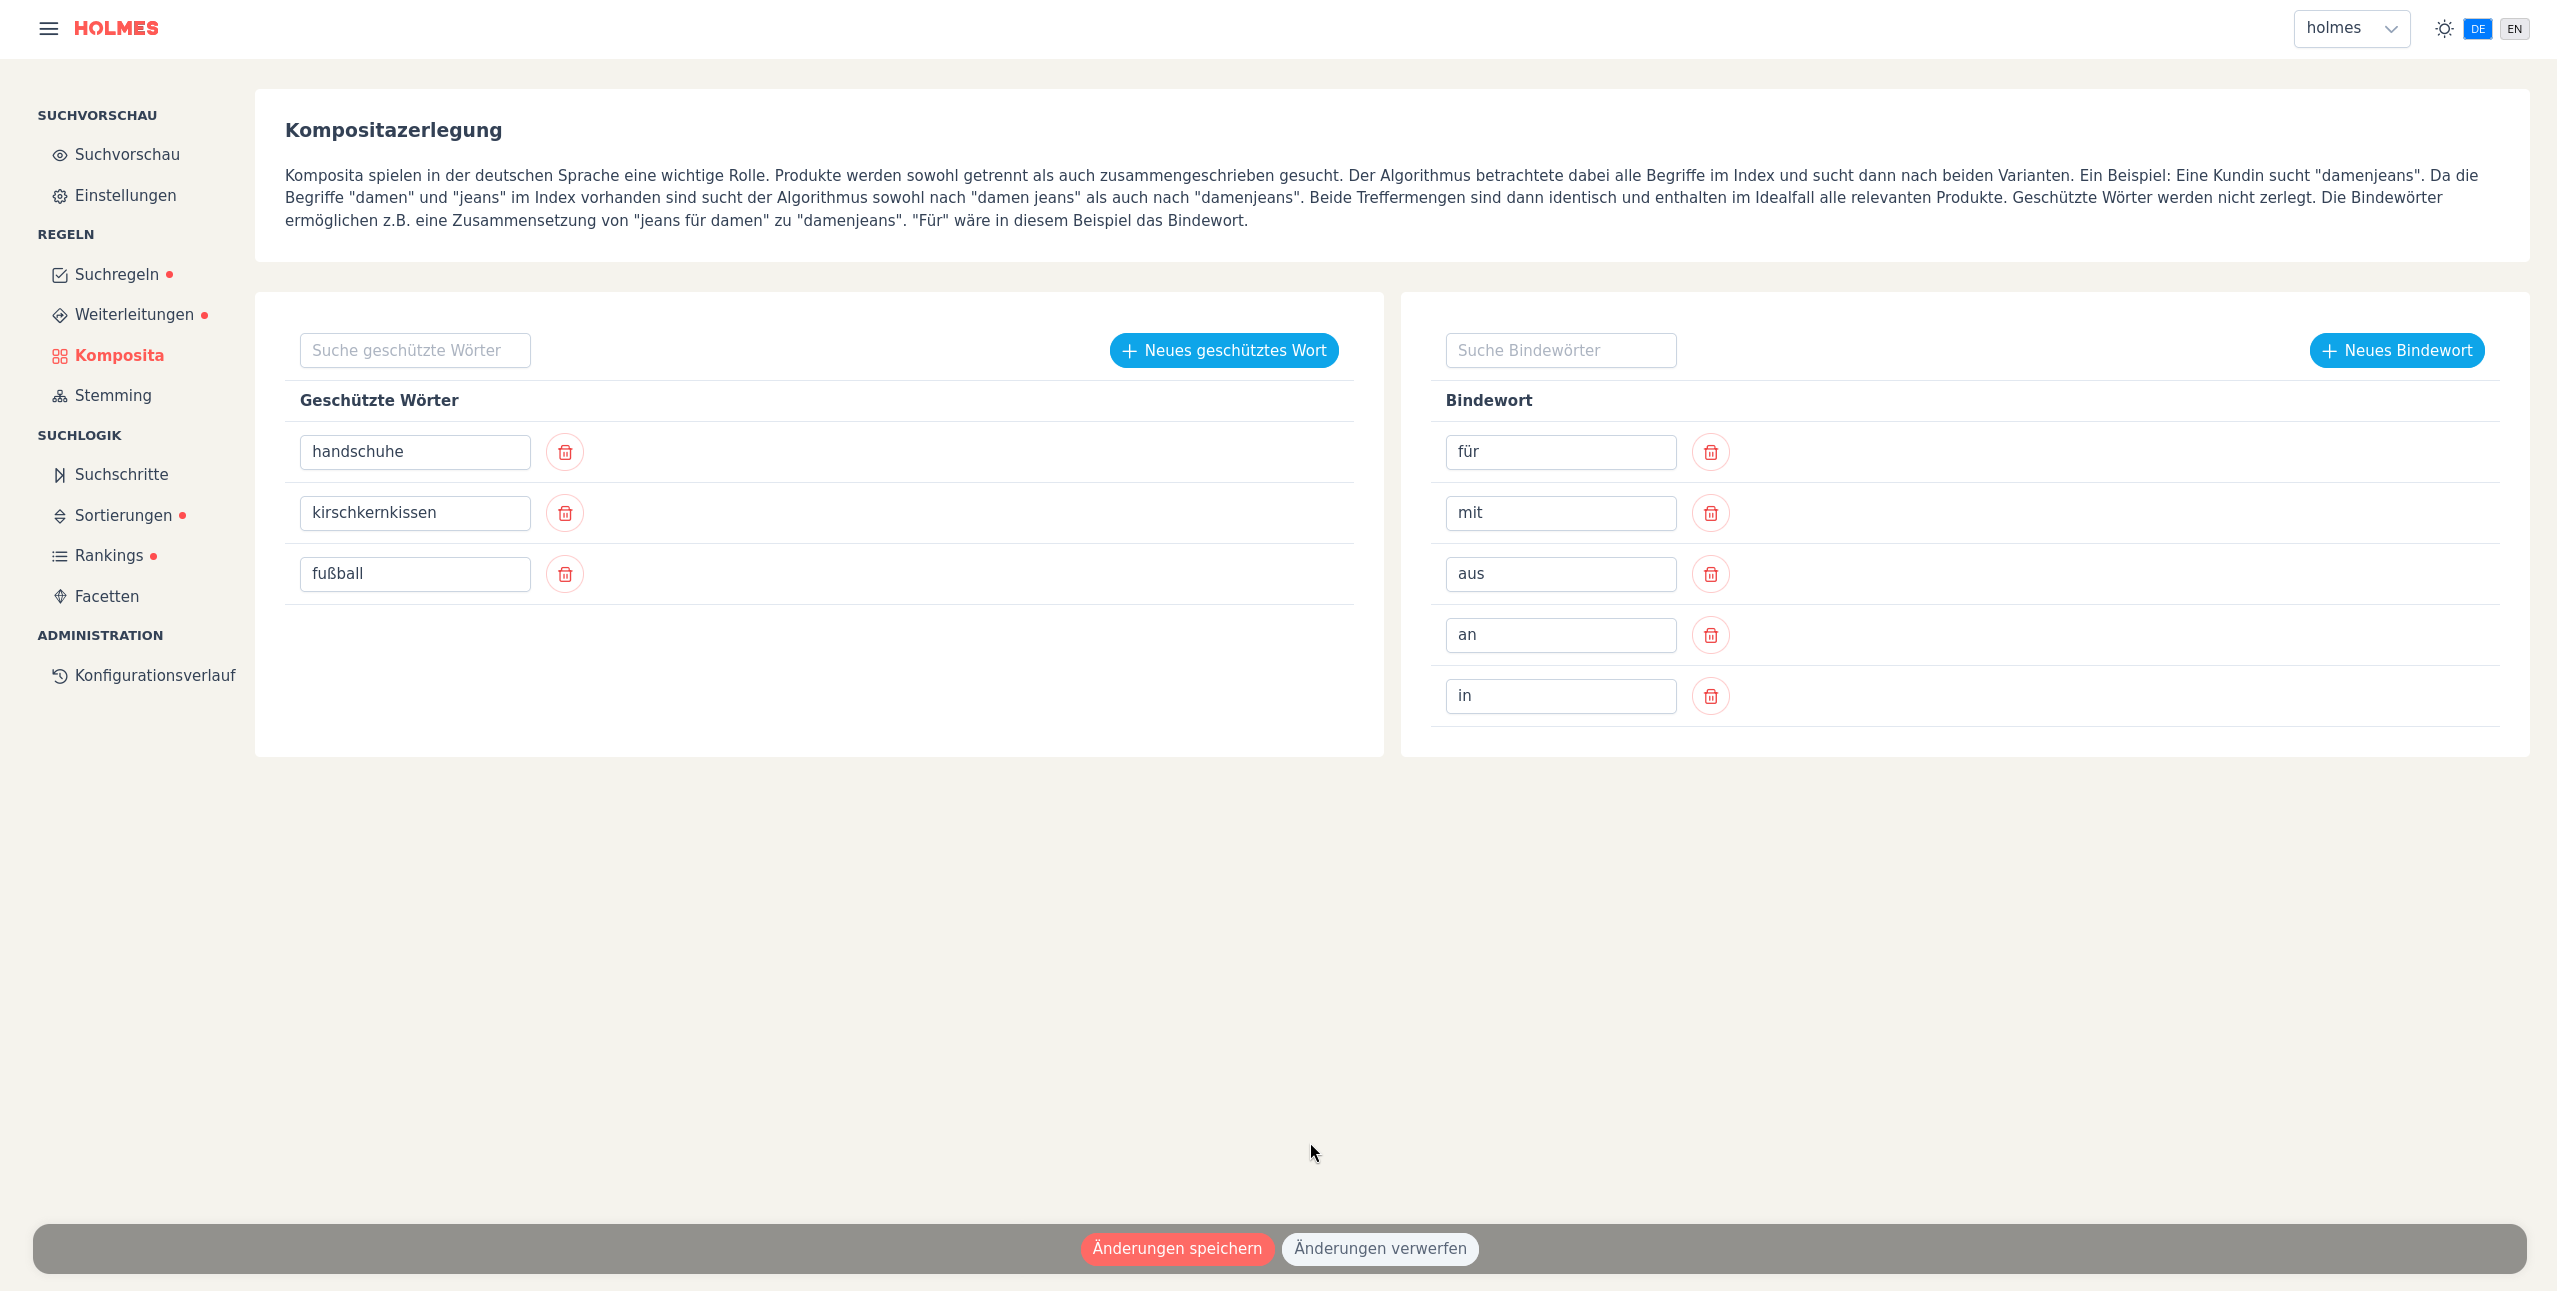2557x1291 pixels.
Task: Remove the Bindewort in
Action: coord(1710,697)
